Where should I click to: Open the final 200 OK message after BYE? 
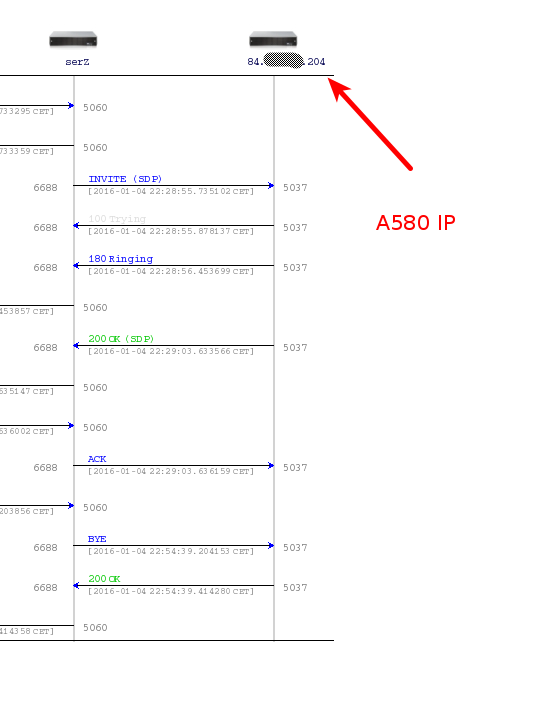104,579
